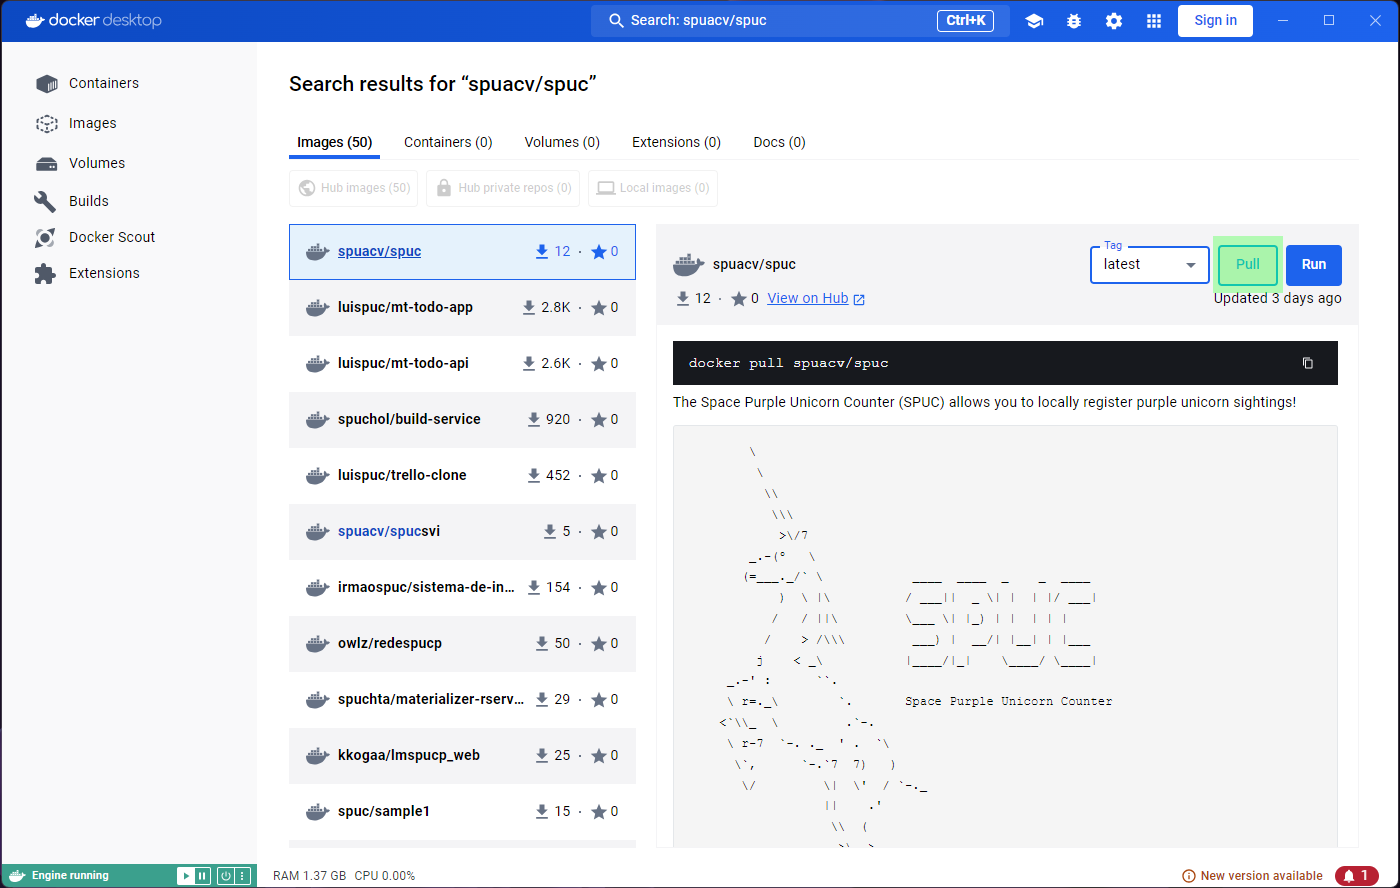
Task: Click the Updated 3 days ago text
Action: coord(1278,299)
